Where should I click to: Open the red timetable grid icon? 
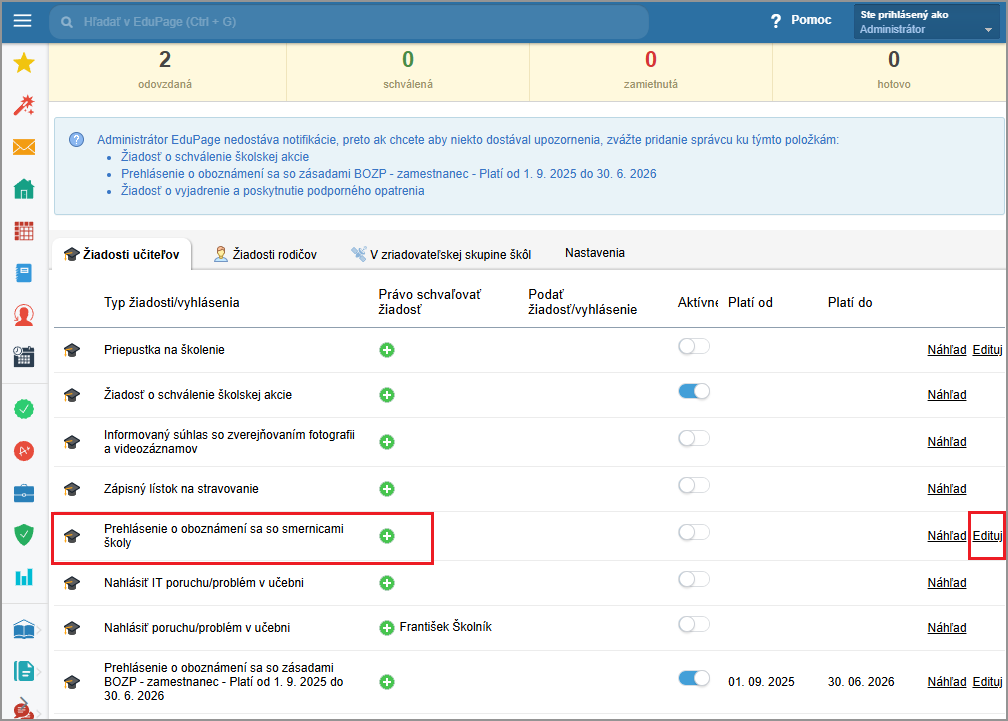coord(24,231)
